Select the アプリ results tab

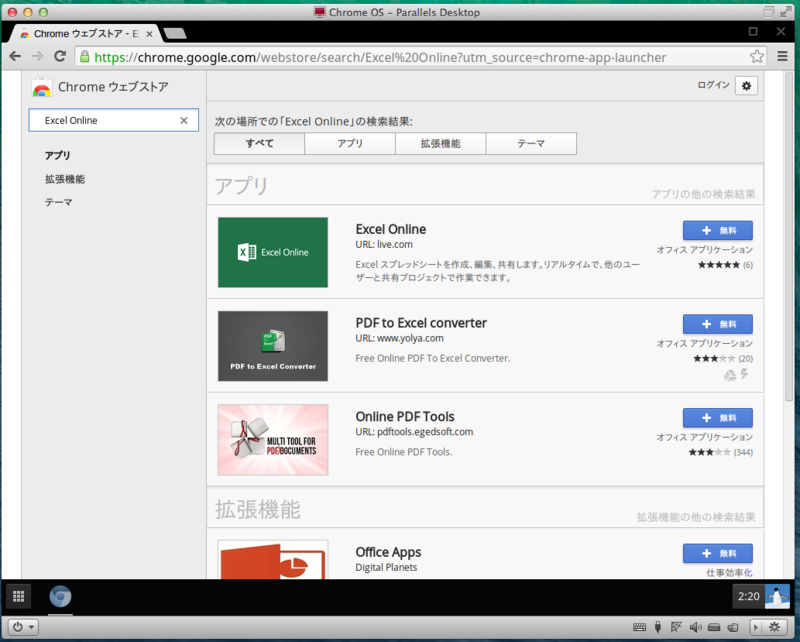(x=350, y=143)
